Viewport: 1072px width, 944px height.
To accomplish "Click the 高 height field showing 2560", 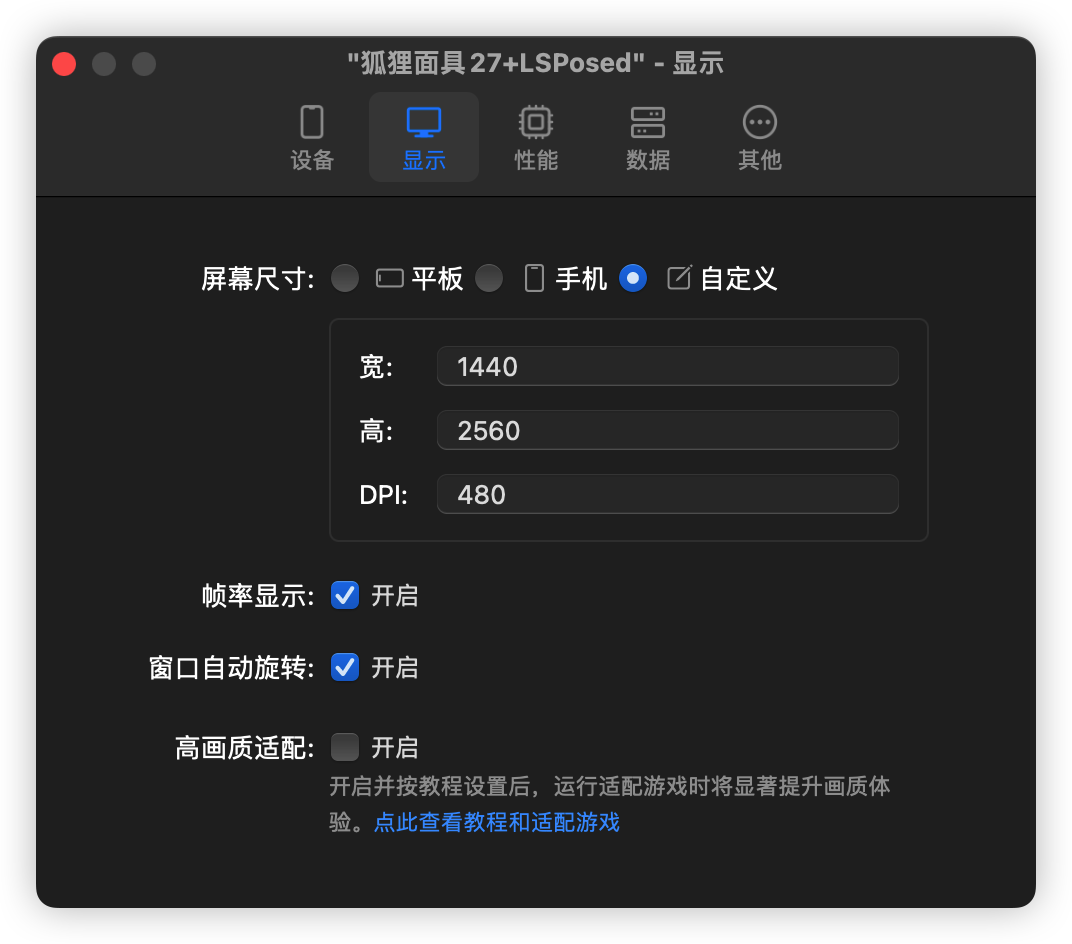I will click(x=667, y=431).
